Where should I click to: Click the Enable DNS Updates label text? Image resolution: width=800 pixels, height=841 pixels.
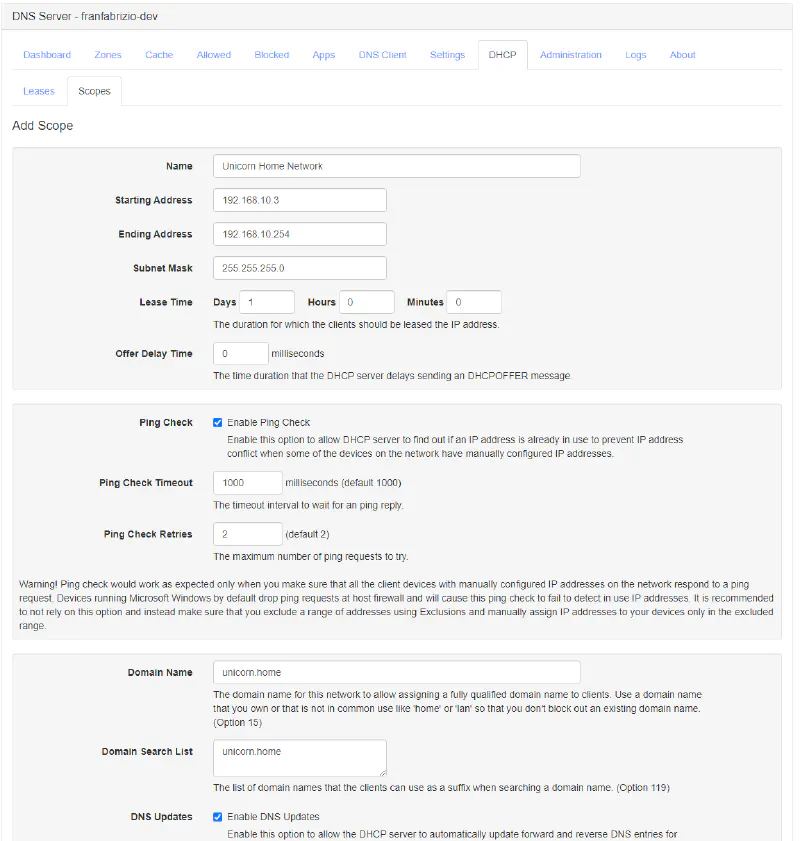point(273,817)
